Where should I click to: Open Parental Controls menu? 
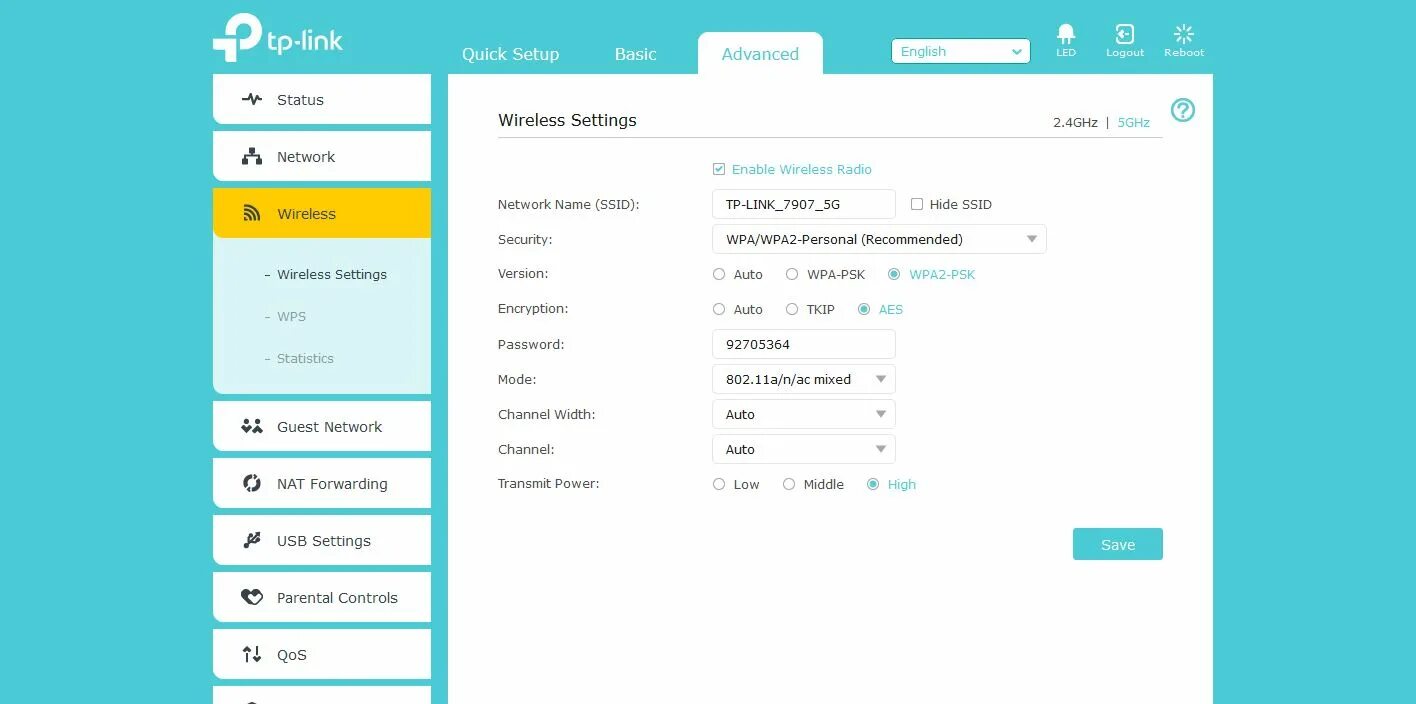click(x=322, y=597)
